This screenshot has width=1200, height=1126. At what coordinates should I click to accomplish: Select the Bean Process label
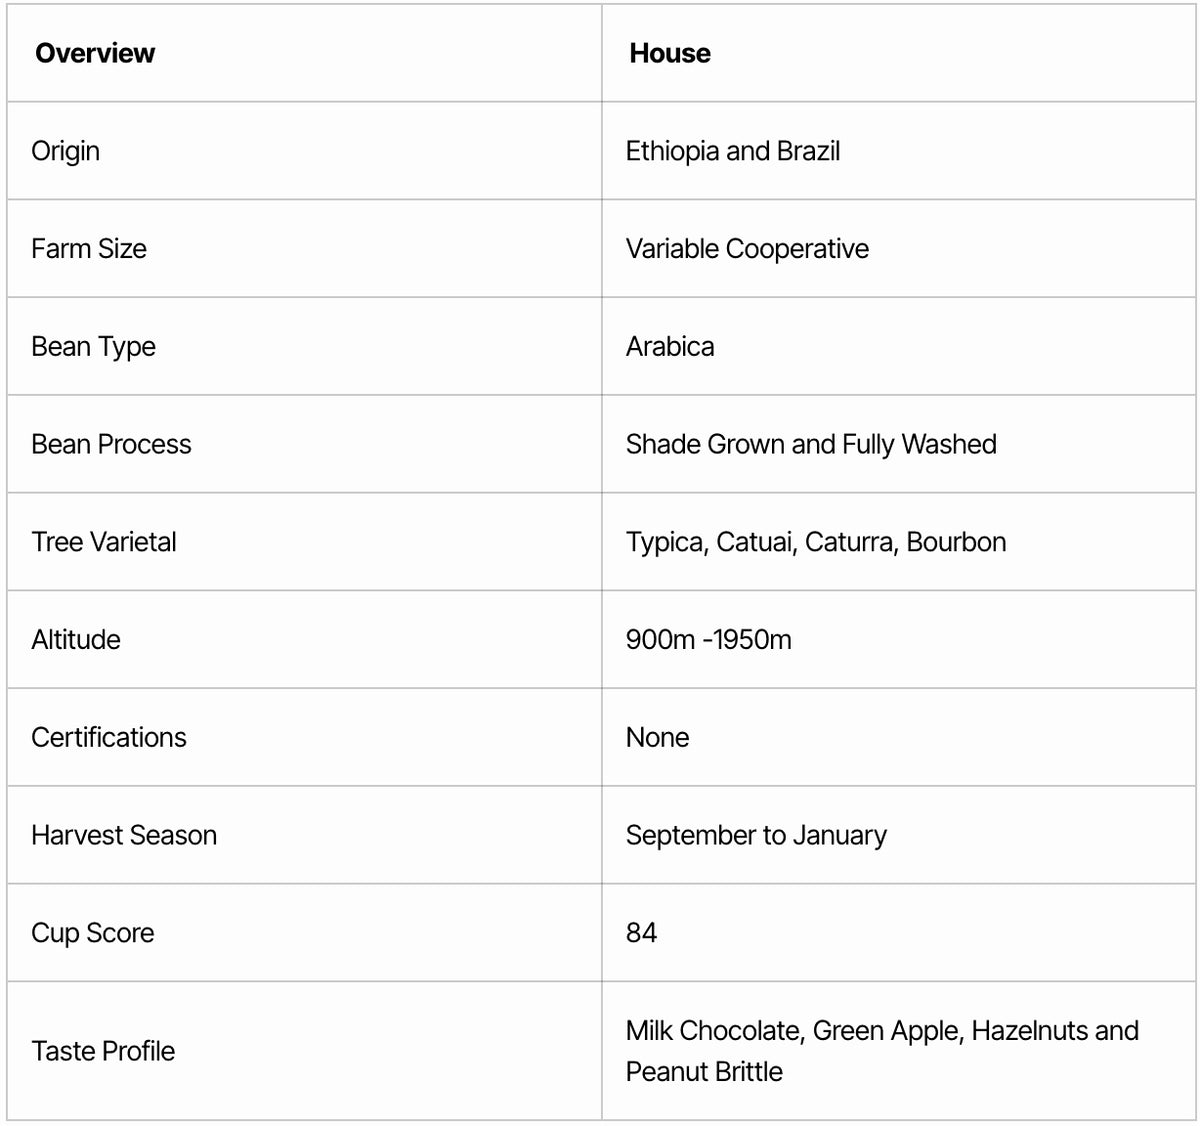click(x=111, y=444)
